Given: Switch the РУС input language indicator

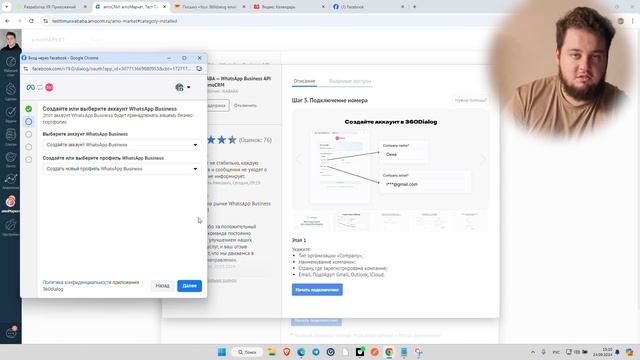Looking at the screenshot, I should coord(556,352).
